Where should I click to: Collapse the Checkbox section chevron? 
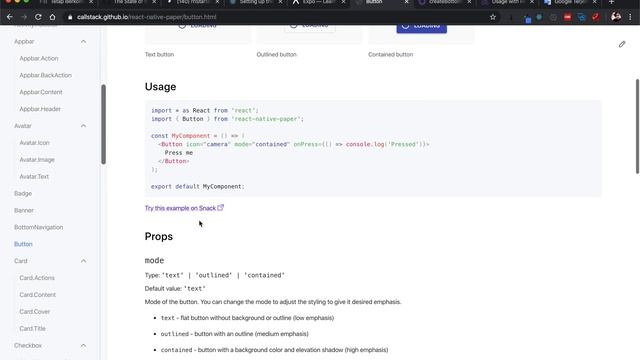point(83,345)
